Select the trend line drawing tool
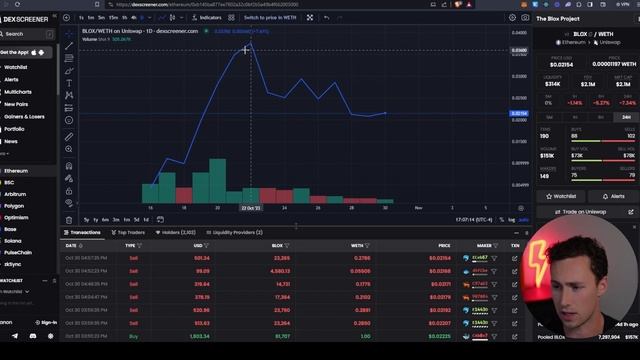 tap(69, 46)
